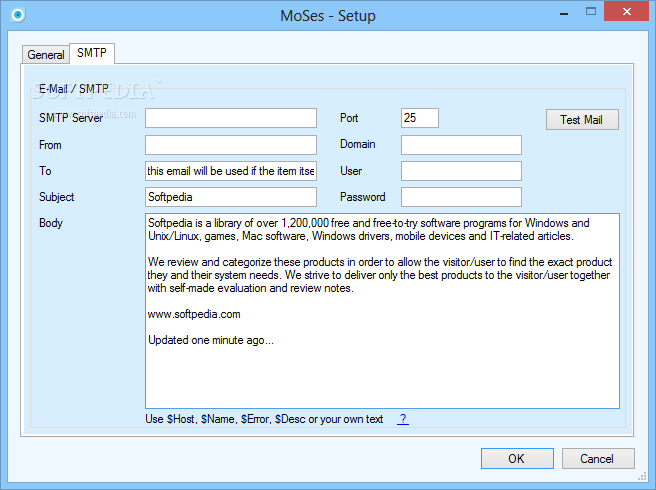The width and height of the screenshot is (656, 490).
Task: Click the 'Port' label text
Action: point(349,118)
